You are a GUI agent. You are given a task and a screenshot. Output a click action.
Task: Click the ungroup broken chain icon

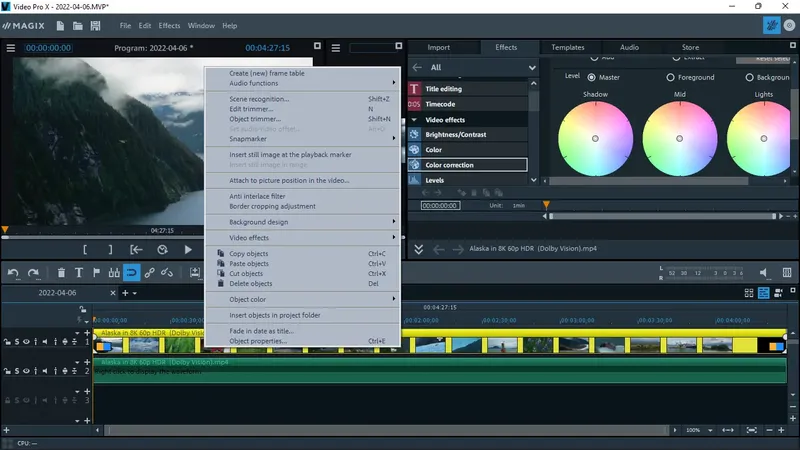tap(167, 273)
